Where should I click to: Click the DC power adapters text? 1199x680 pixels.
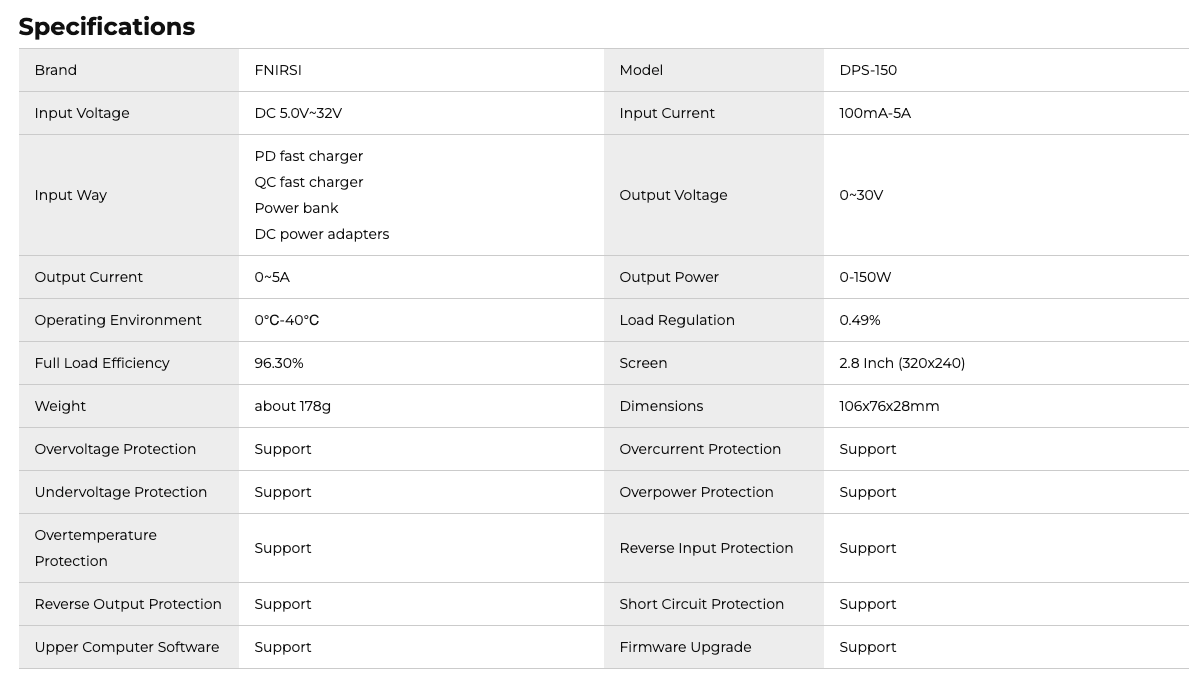pos(322,234)
